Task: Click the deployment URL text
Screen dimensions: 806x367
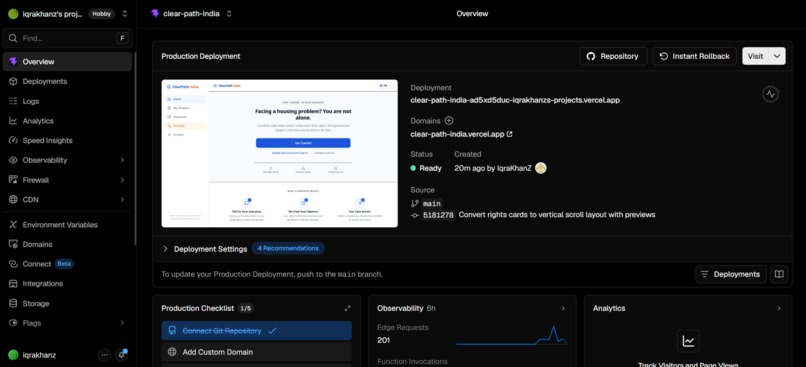Action: click(515, 100)
